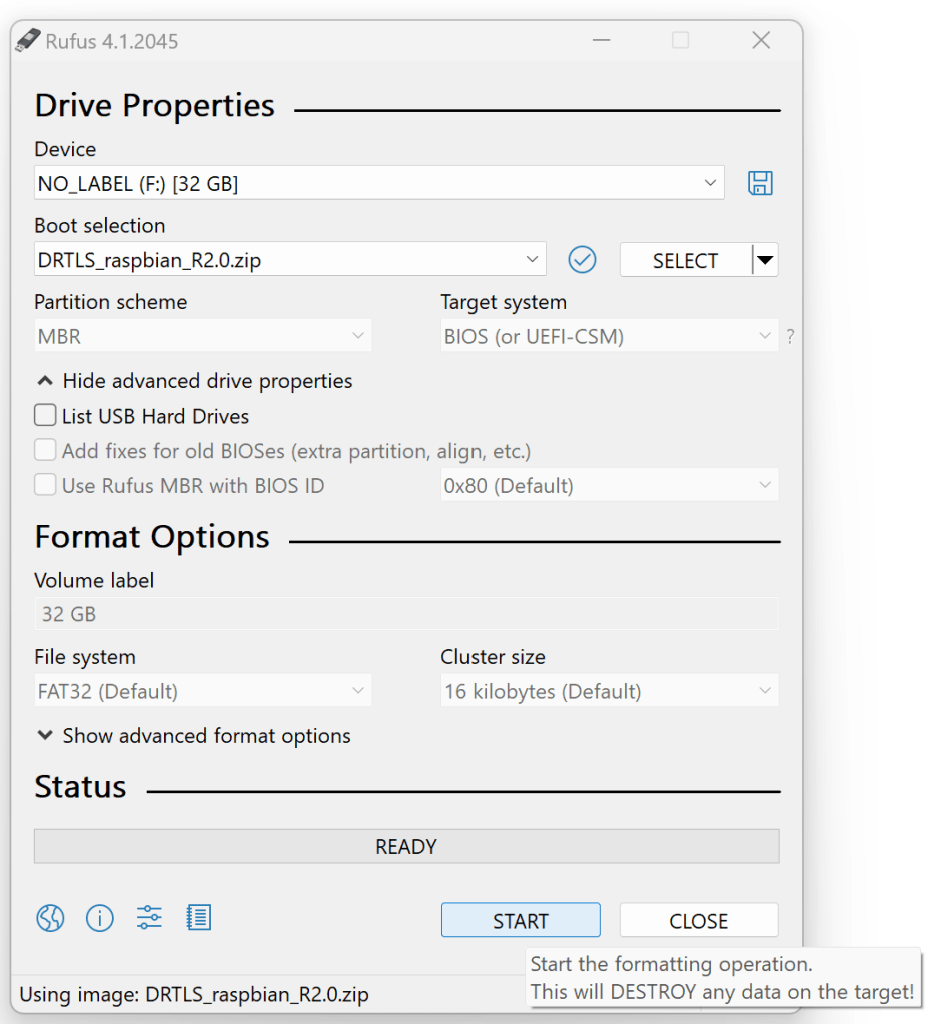Click the save drive image floppy icon
Screen dimensions: 941x1024
(760, 183)
